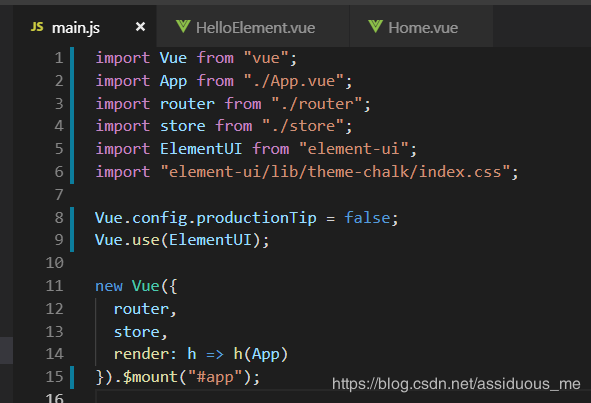Click the ElementUI identifier in line 5
The height and width of the screenshot is (403, 591).
click(x=201, y=149)
